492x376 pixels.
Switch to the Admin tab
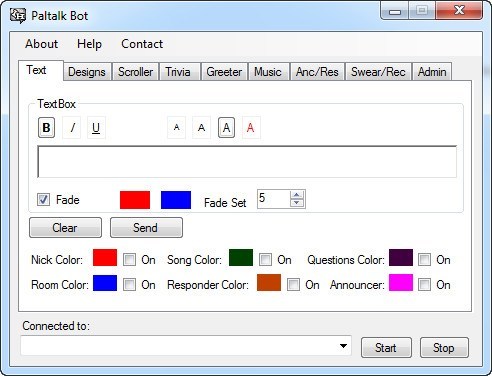coord(432,72)
